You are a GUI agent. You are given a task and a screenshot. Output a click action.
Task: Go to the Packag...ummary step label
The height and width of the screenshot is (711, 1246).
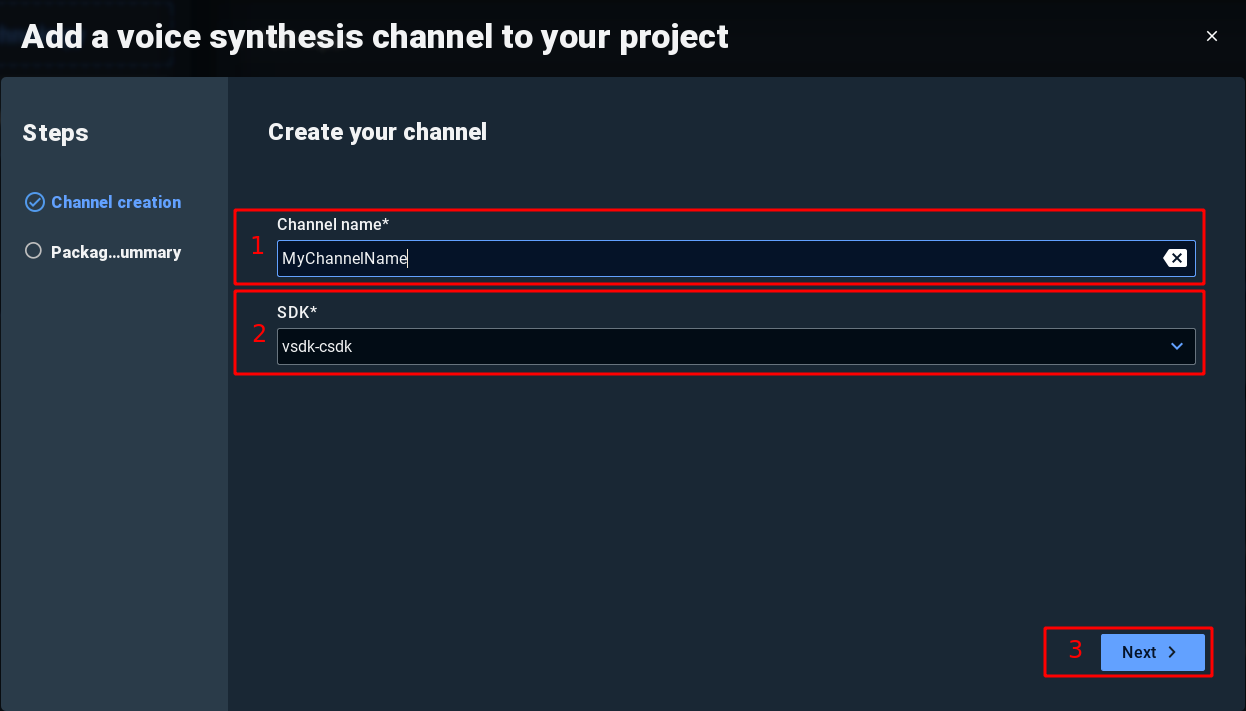(x=116, y=252)
